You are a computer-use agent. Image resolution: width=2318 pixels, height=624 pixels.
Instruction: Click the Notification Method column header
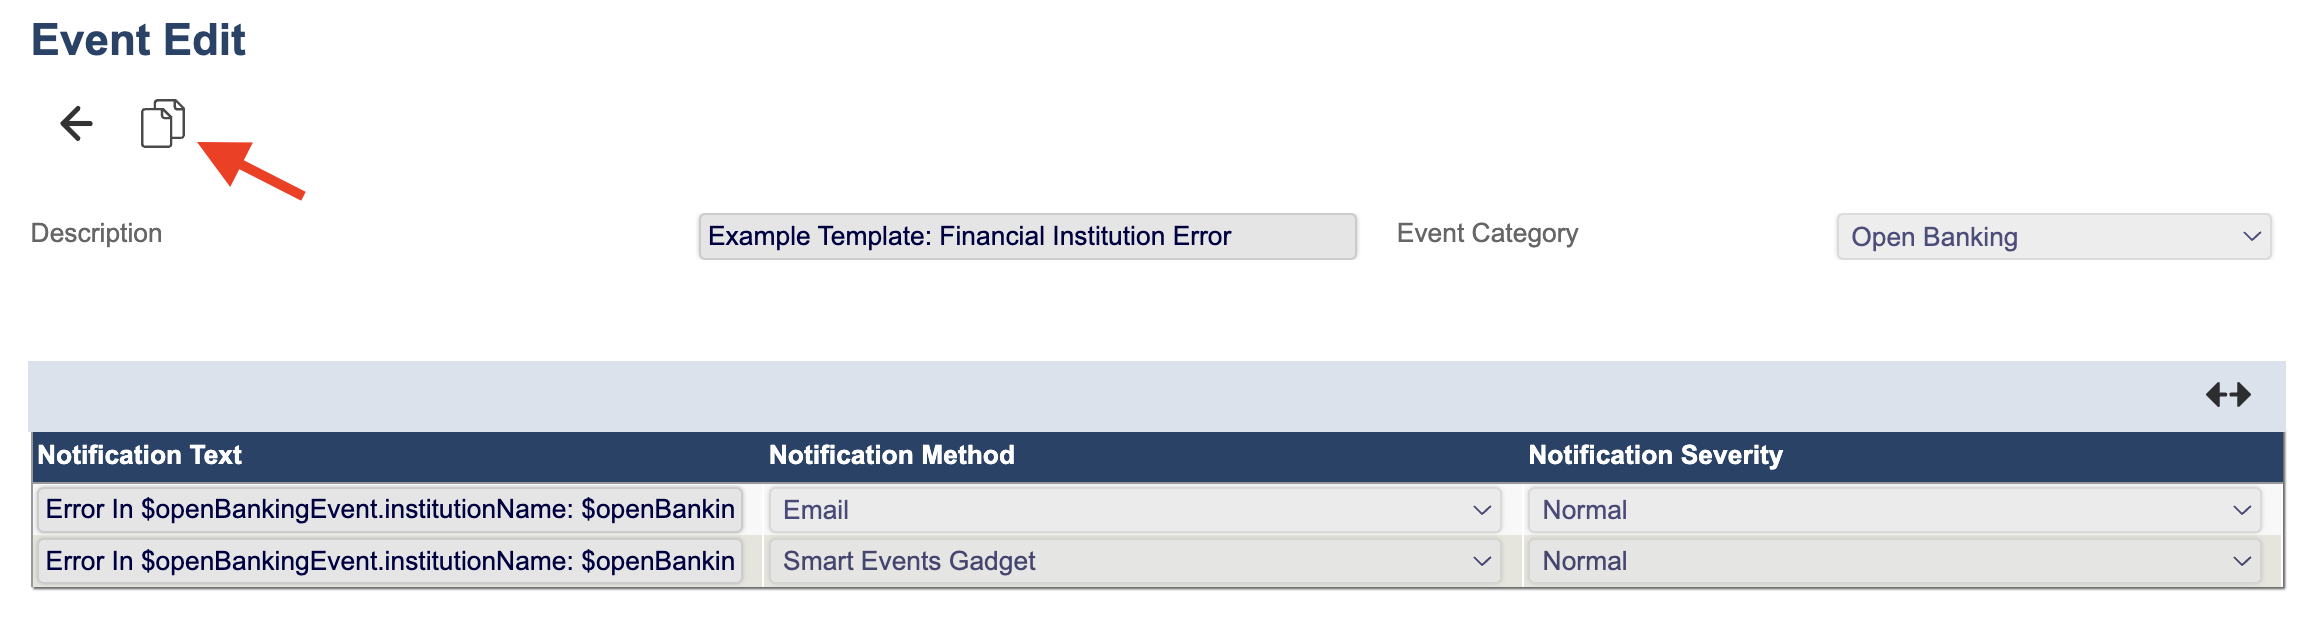891,456
